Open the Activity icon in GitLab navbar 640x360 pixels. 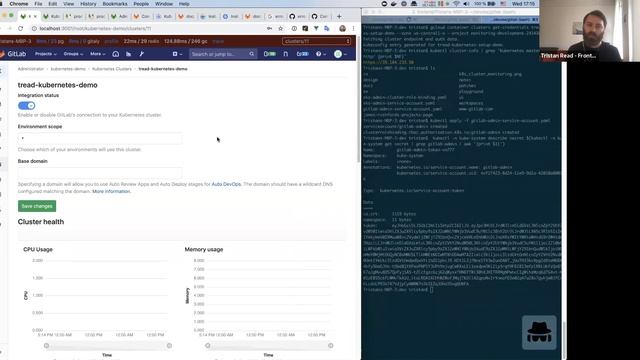(x=116, y=54)
